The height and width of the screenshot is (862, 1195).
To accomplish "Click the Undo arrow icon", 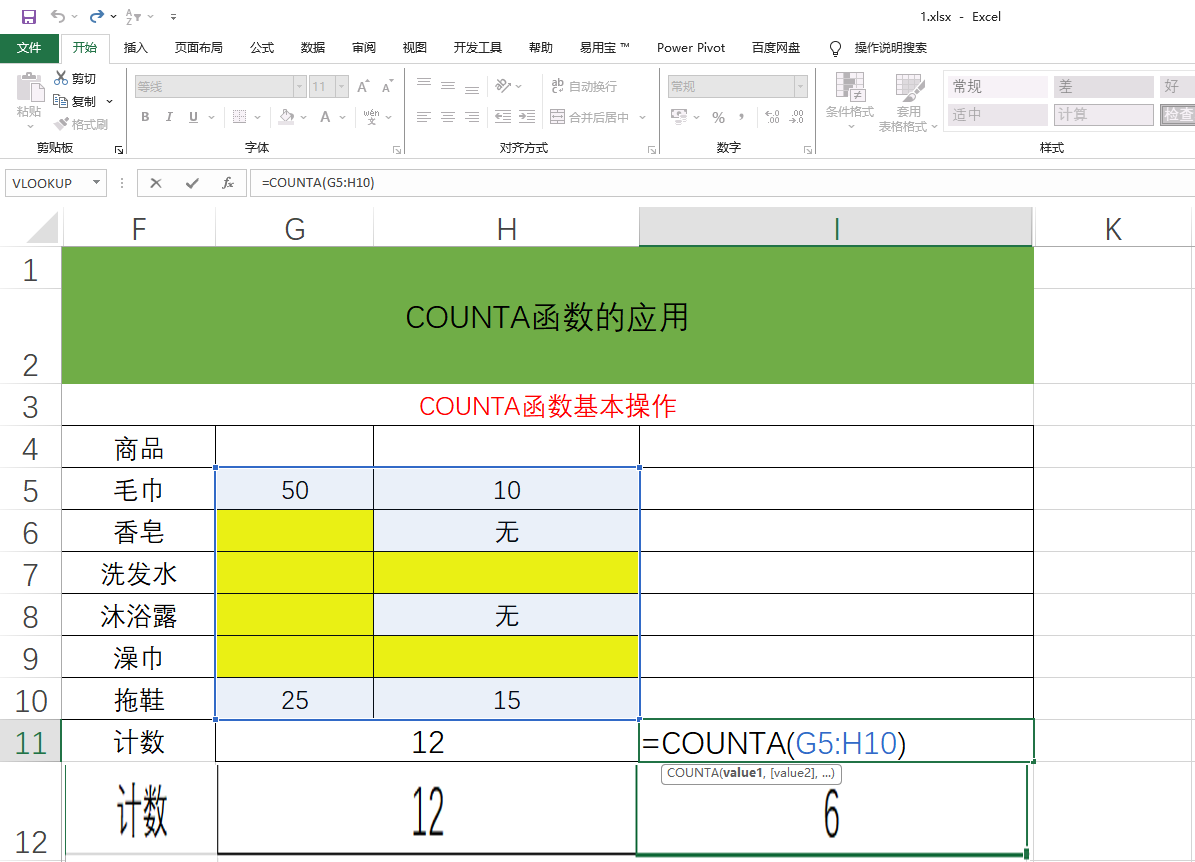I will pyautogui.click(x=58, y=16).
